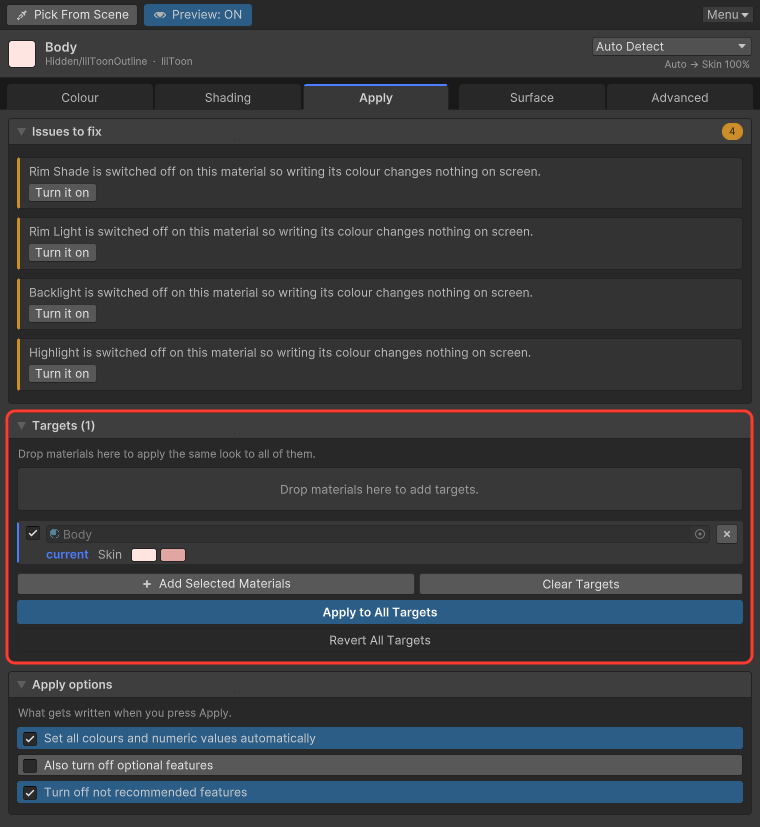The image size is (760, 827).
Task: Click the Auto → Skin 100% label
Action: coord(707,64)
